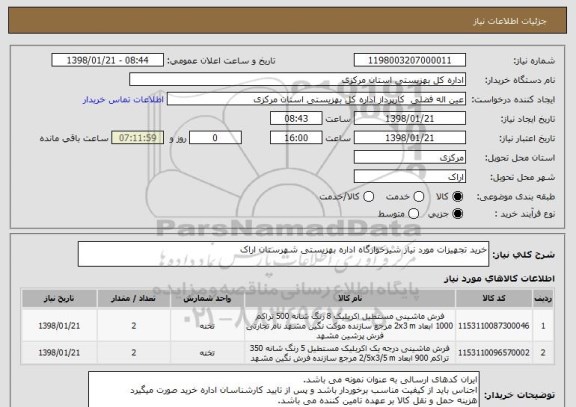This screenshot has height=407, width=576.
Task: Click product code 115311009657002
Action: tap(494, 353)
